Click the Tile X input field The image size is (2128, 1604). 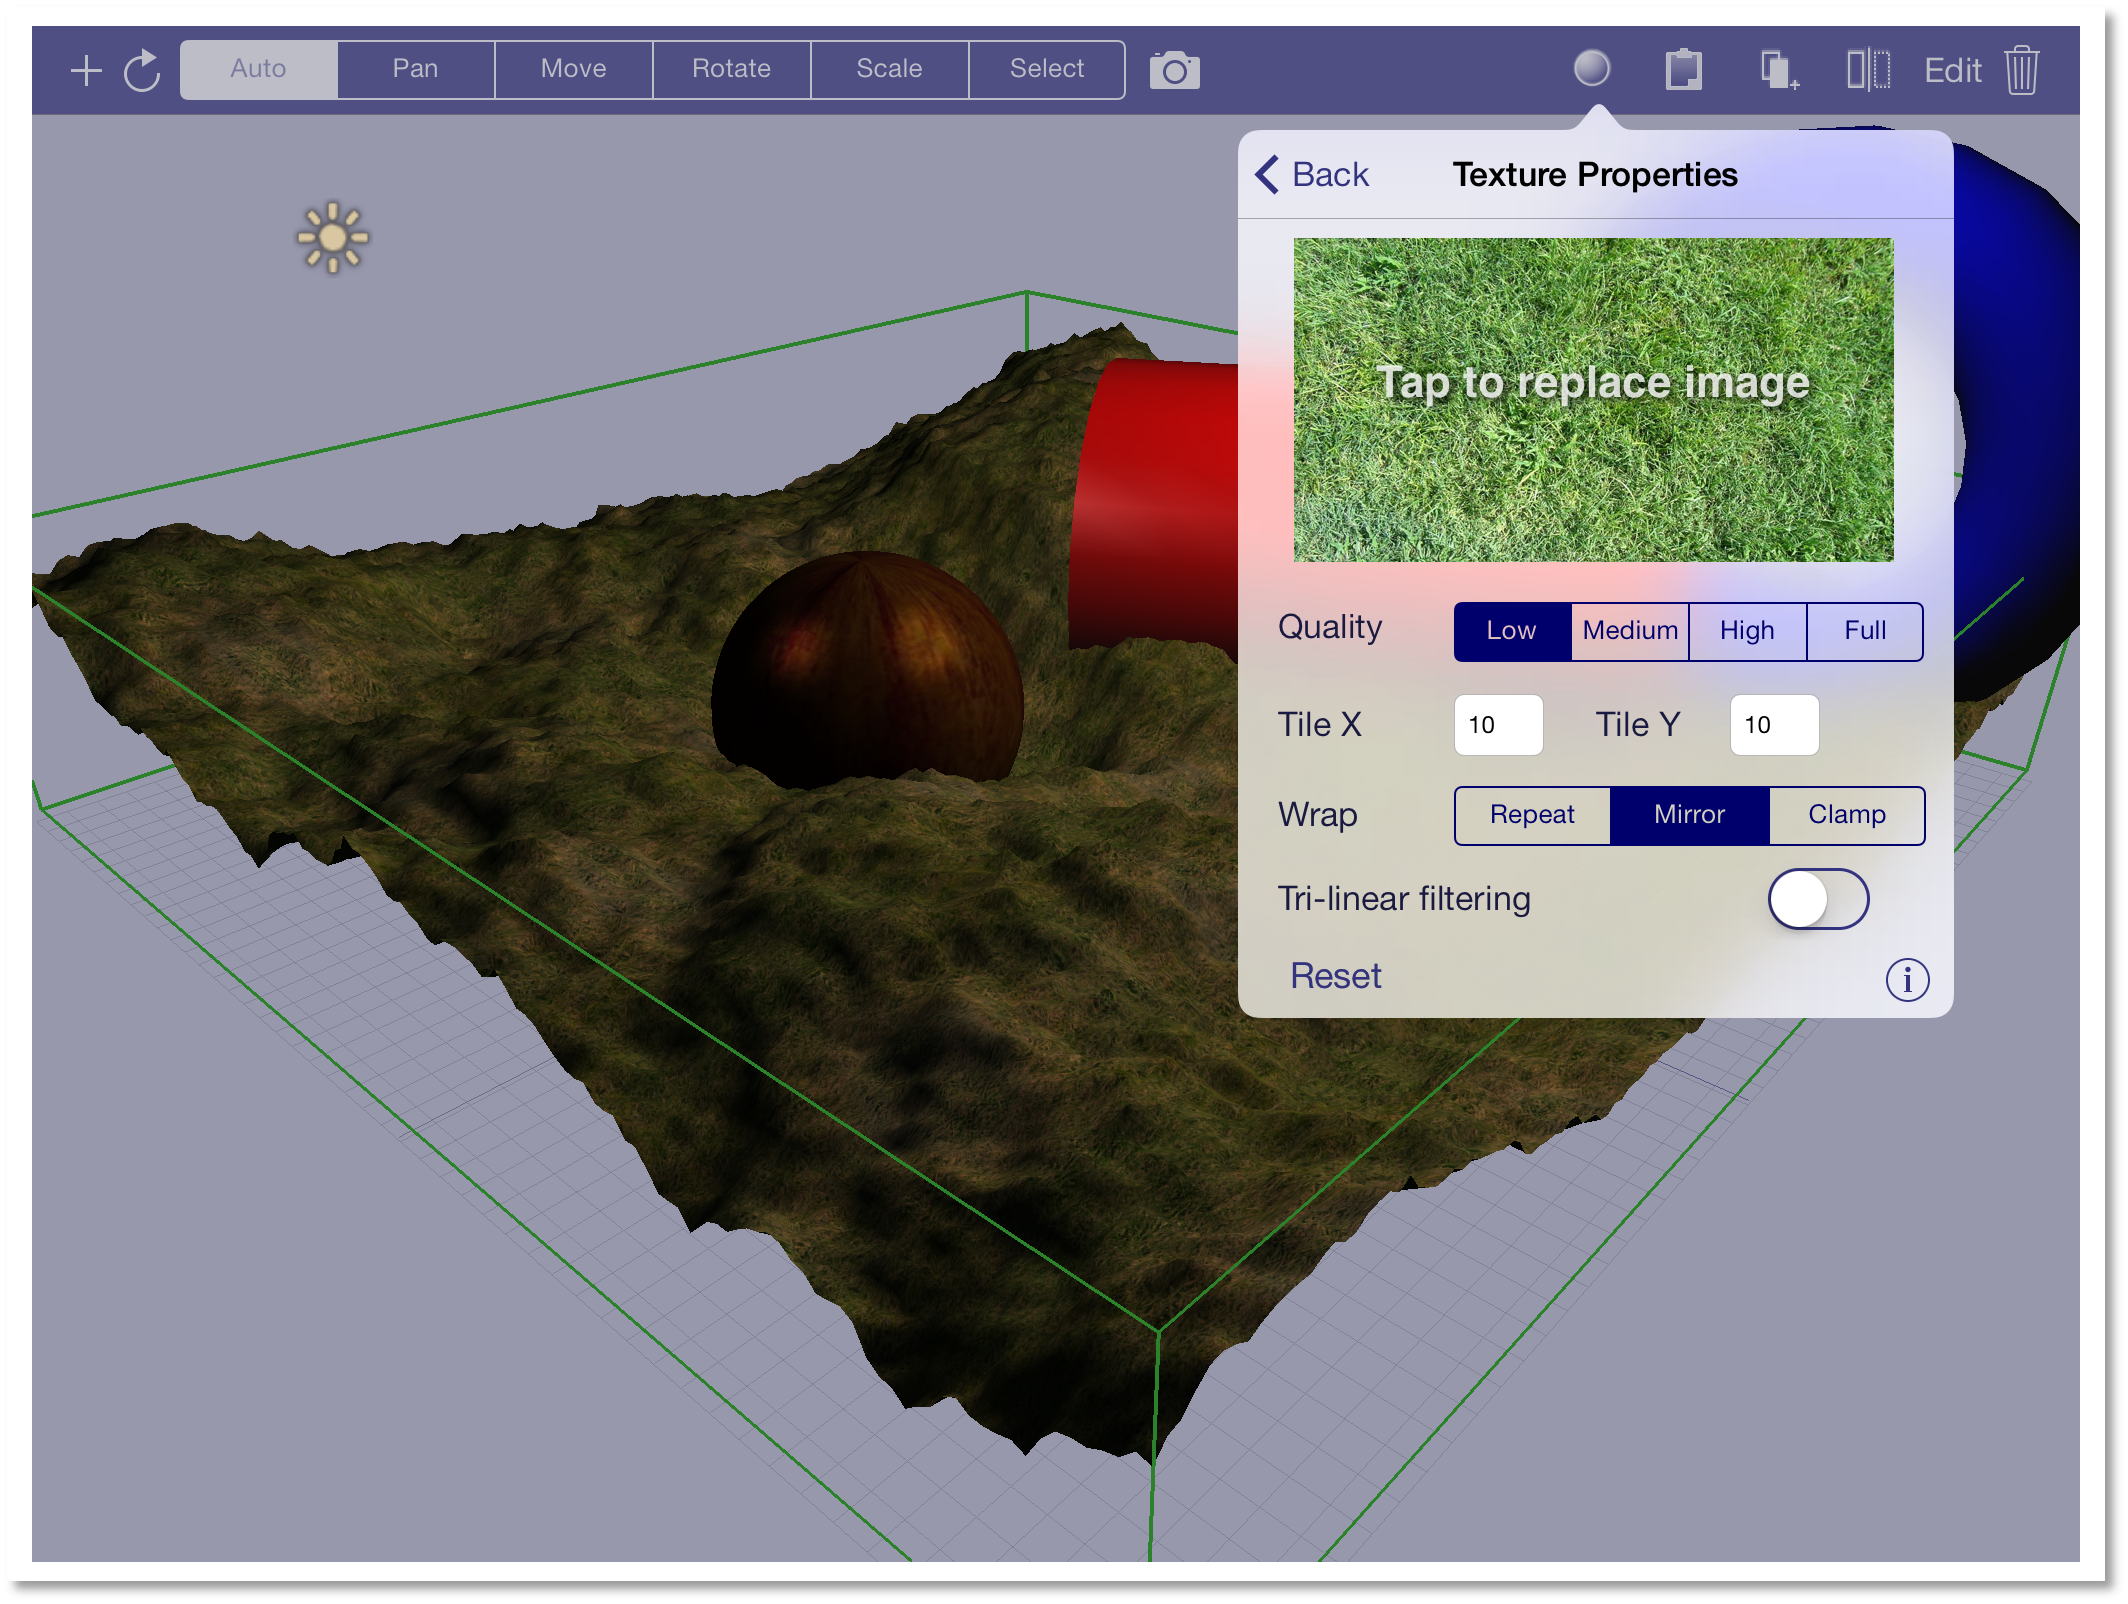[1498, 725]
